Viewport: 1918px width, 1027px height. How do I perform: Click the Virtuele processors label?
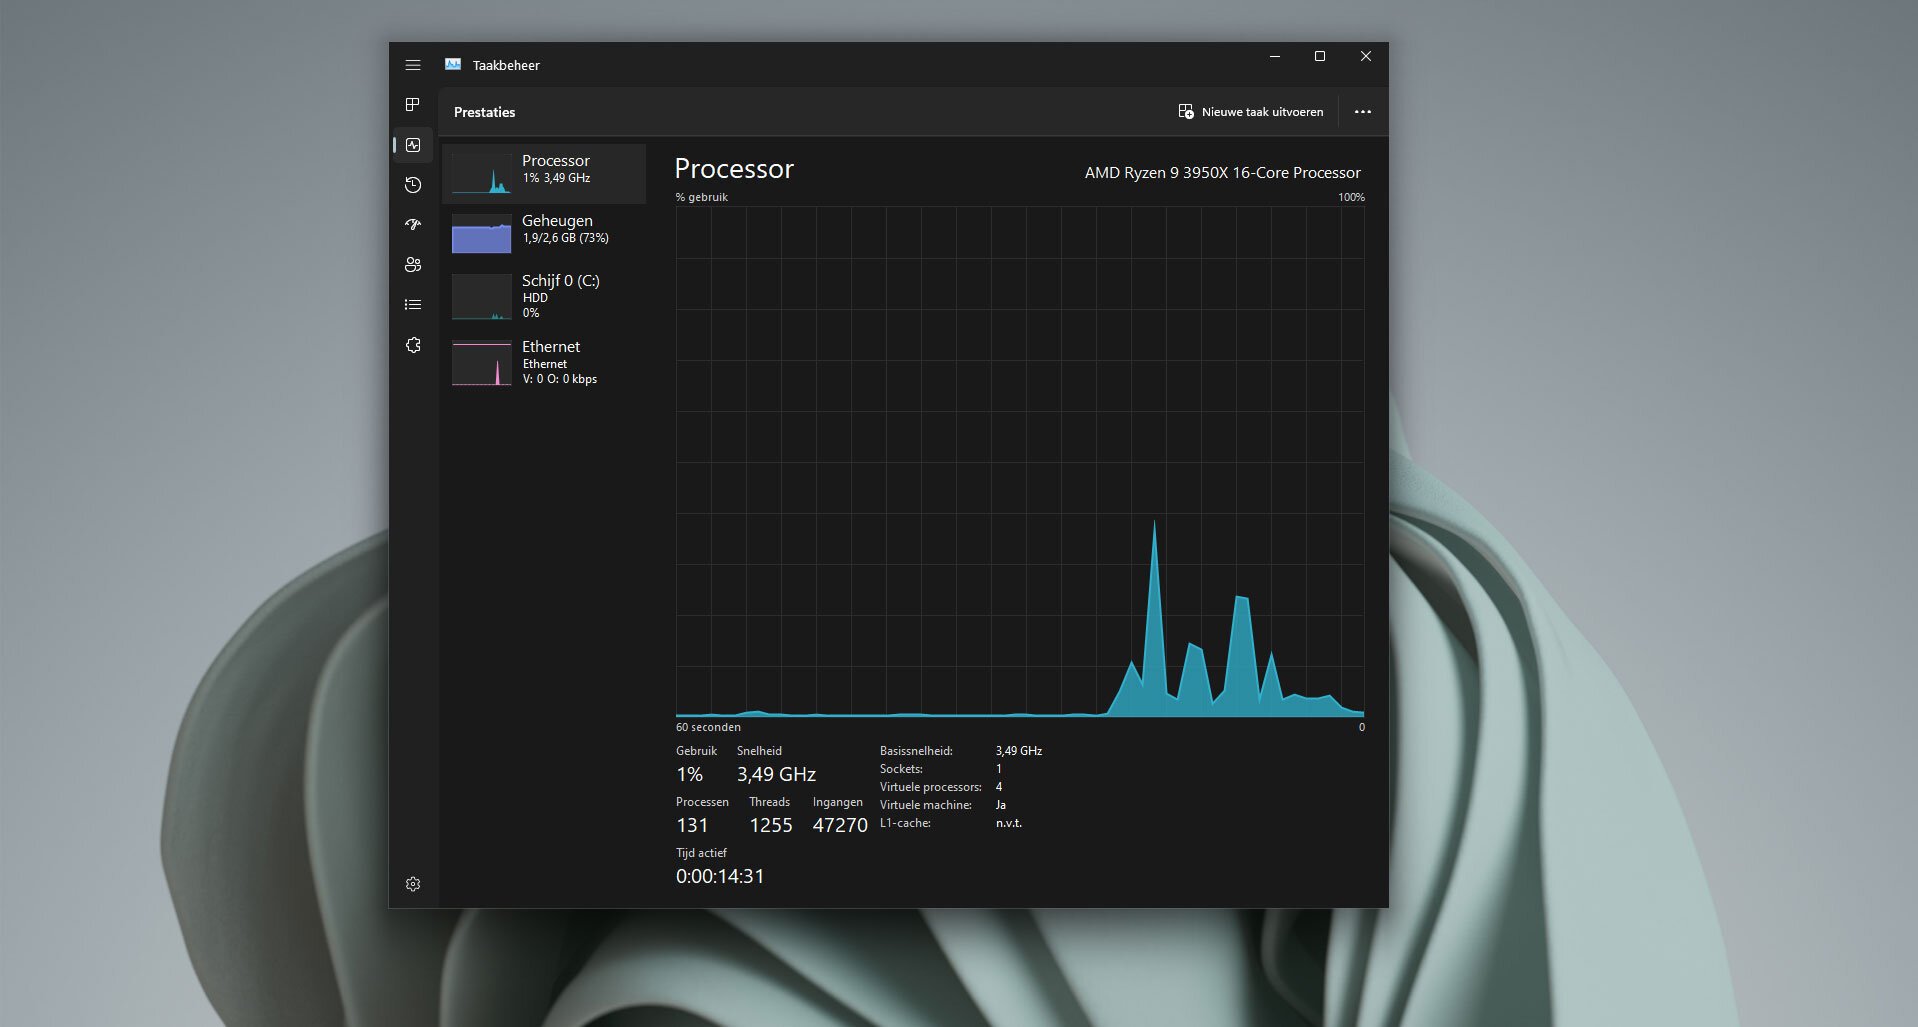tap(930, 787)
